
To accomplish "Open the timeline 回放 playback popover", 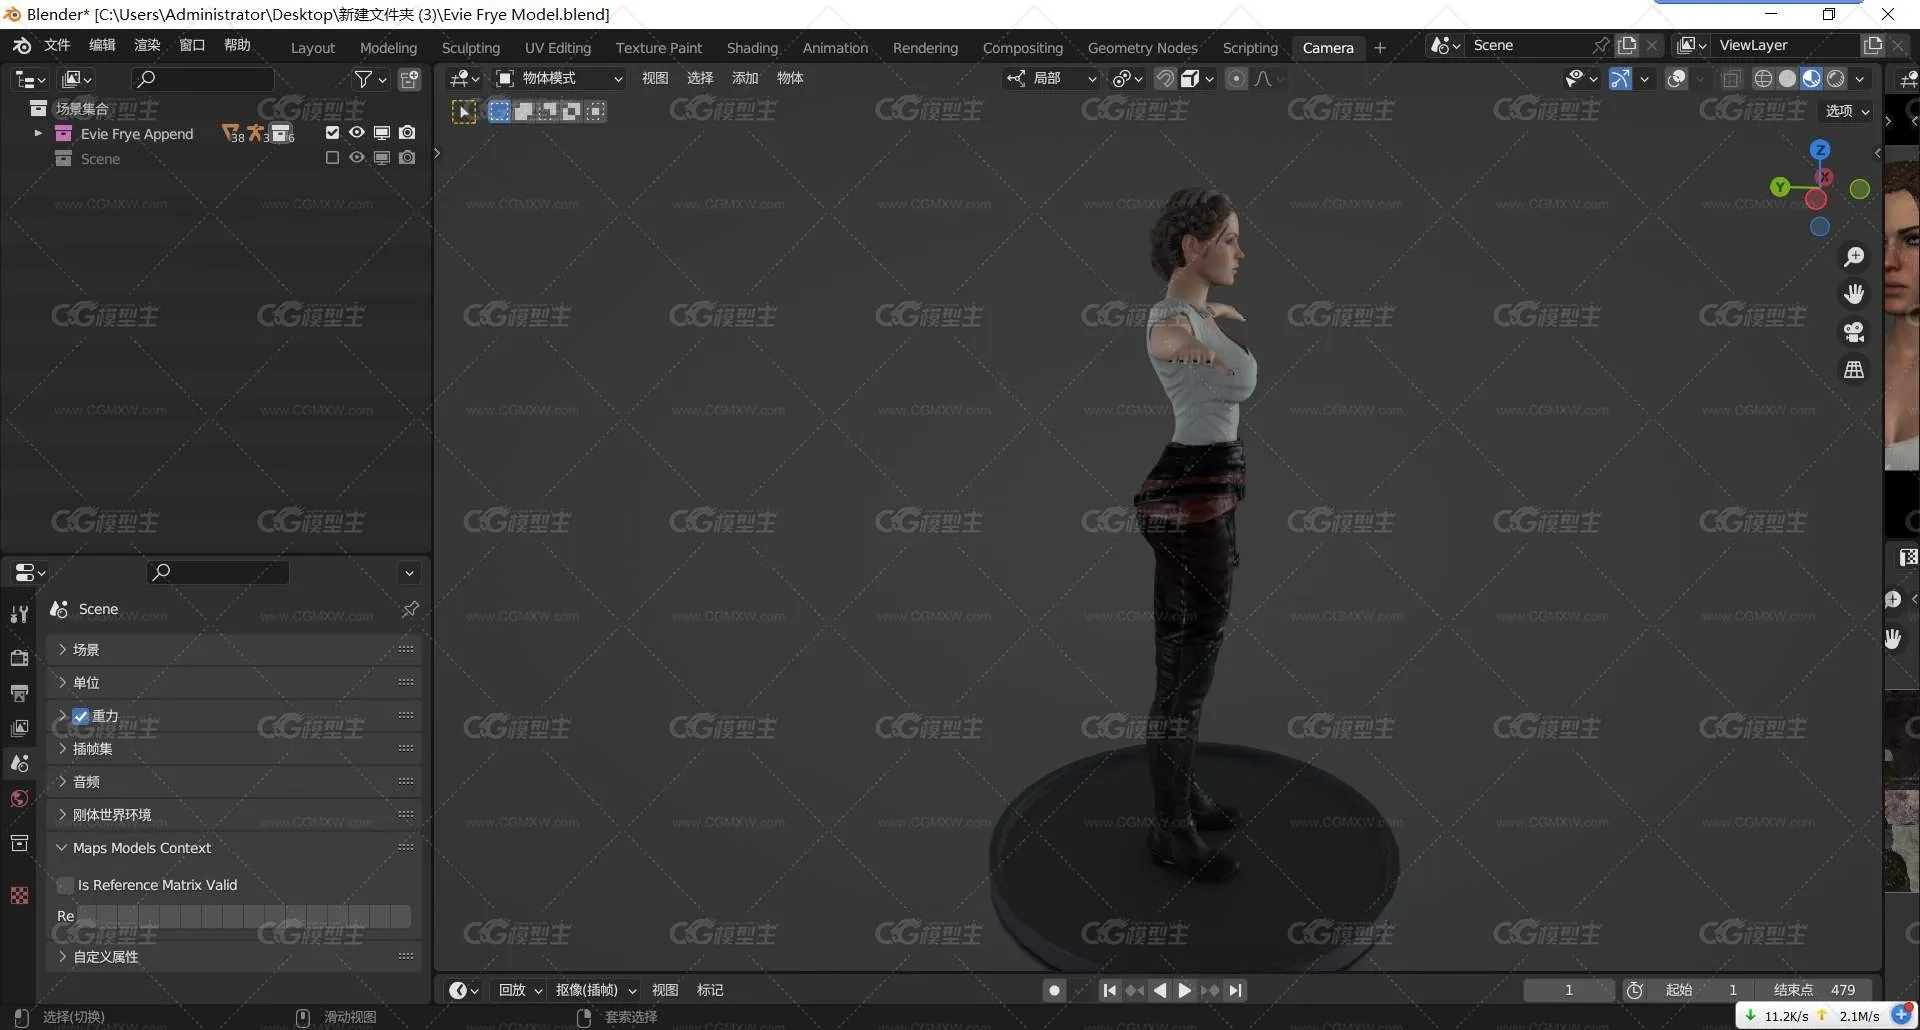I will (520, 990).
